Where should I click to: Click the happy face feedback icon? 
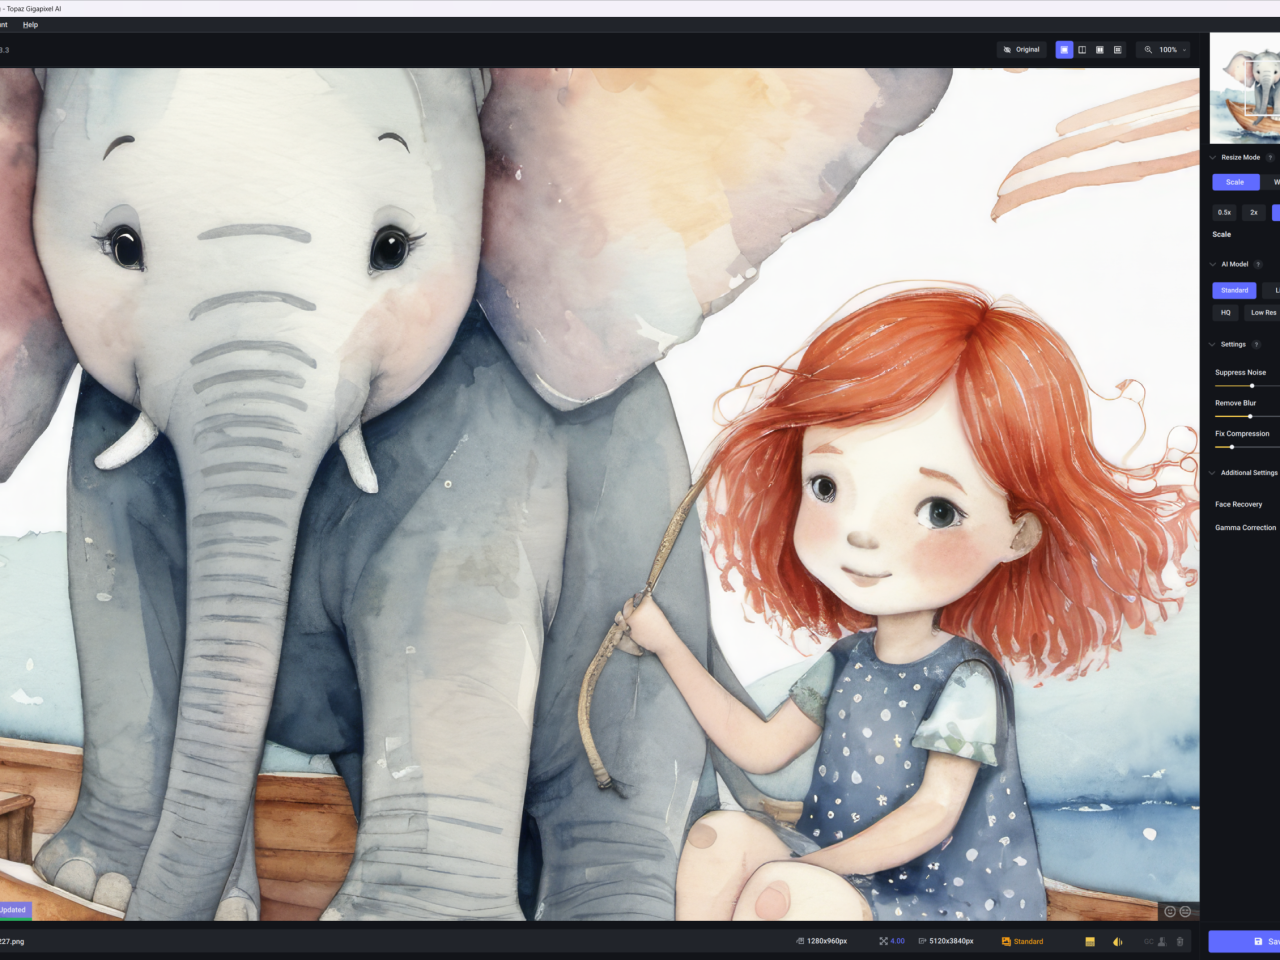(1170, 911)
